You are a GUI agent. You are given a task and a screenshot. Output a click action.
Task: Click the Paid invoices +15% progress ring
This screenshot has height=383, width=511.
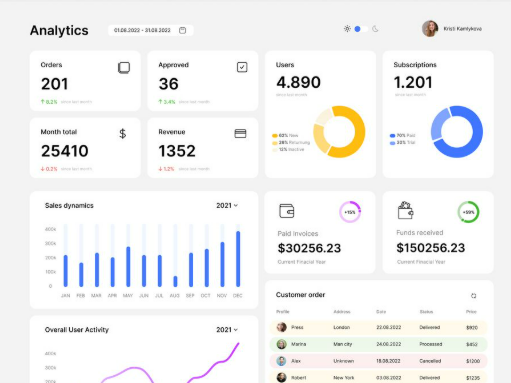pyautogui.click(x=350, y=212)
